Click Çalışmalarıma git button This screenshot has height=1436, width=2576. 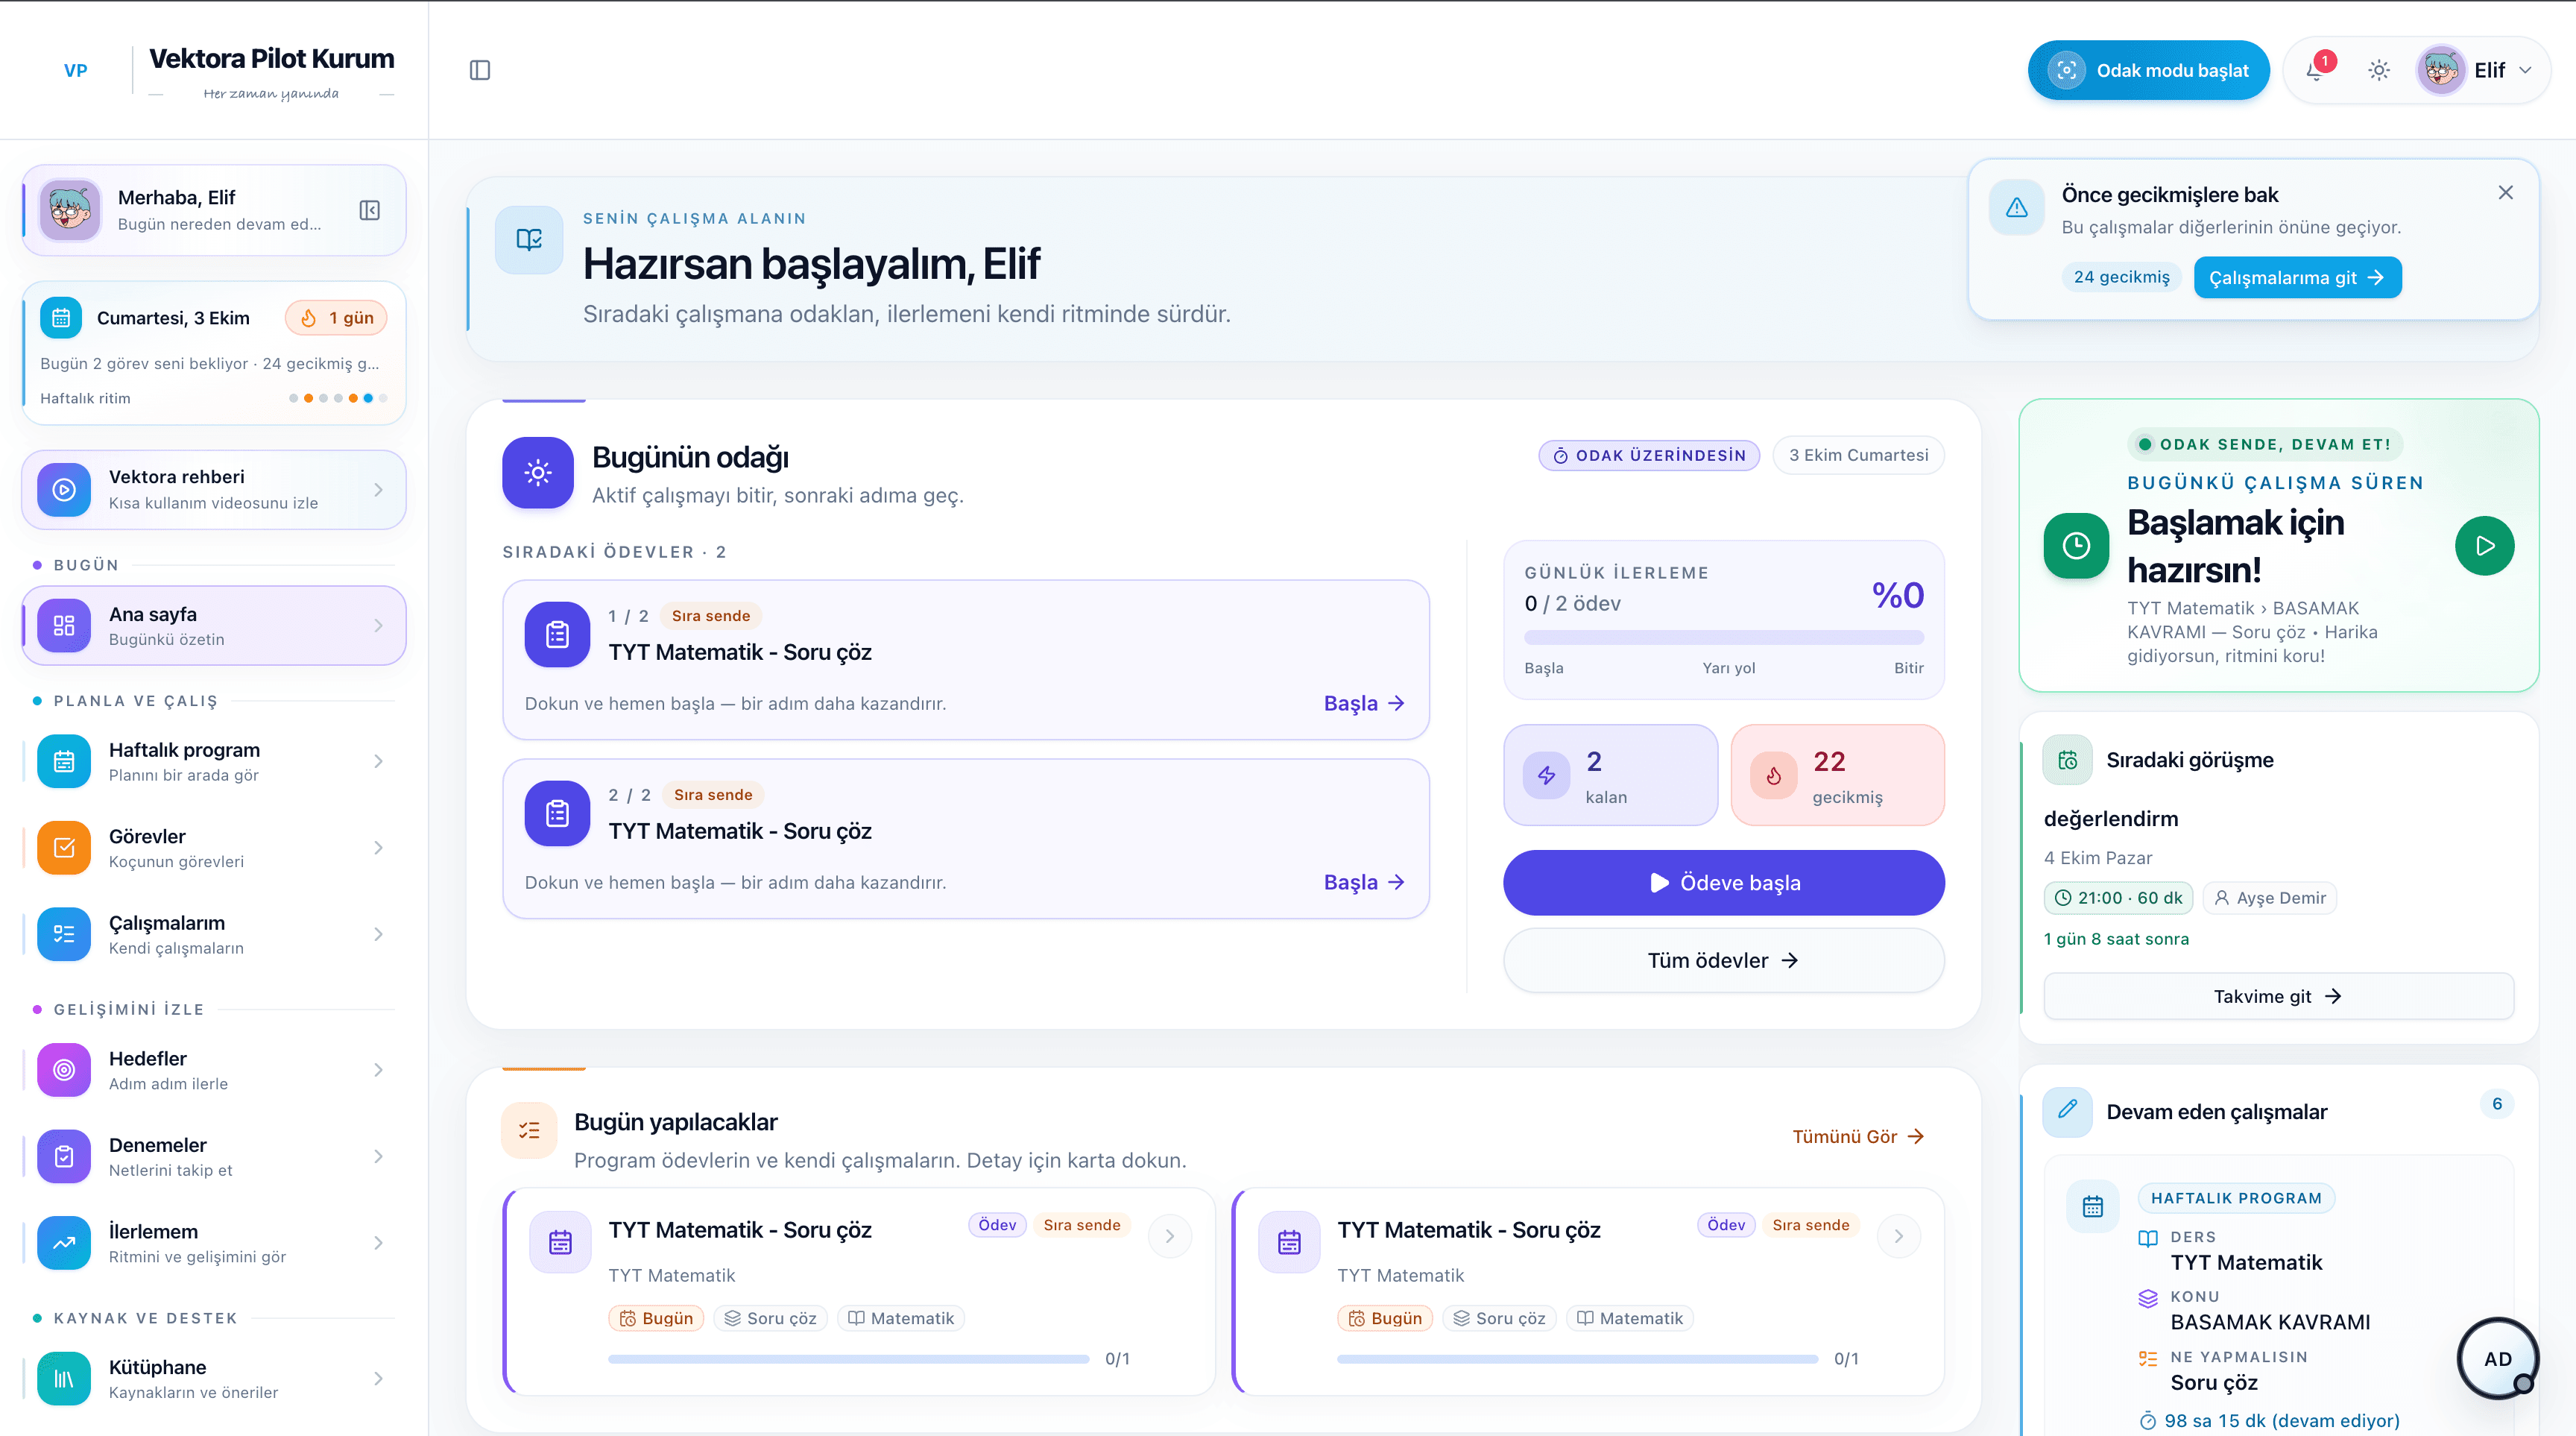coord(2297,277)
